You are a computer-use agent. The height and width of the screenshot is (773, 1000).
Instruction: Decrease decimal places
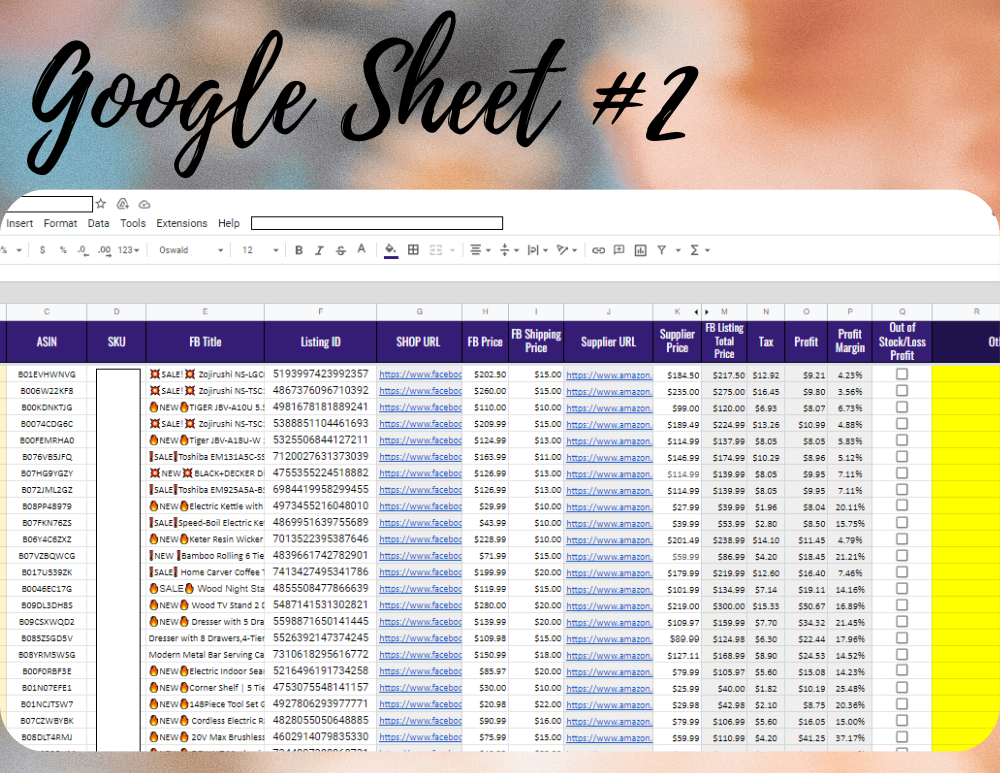[83, 250]
